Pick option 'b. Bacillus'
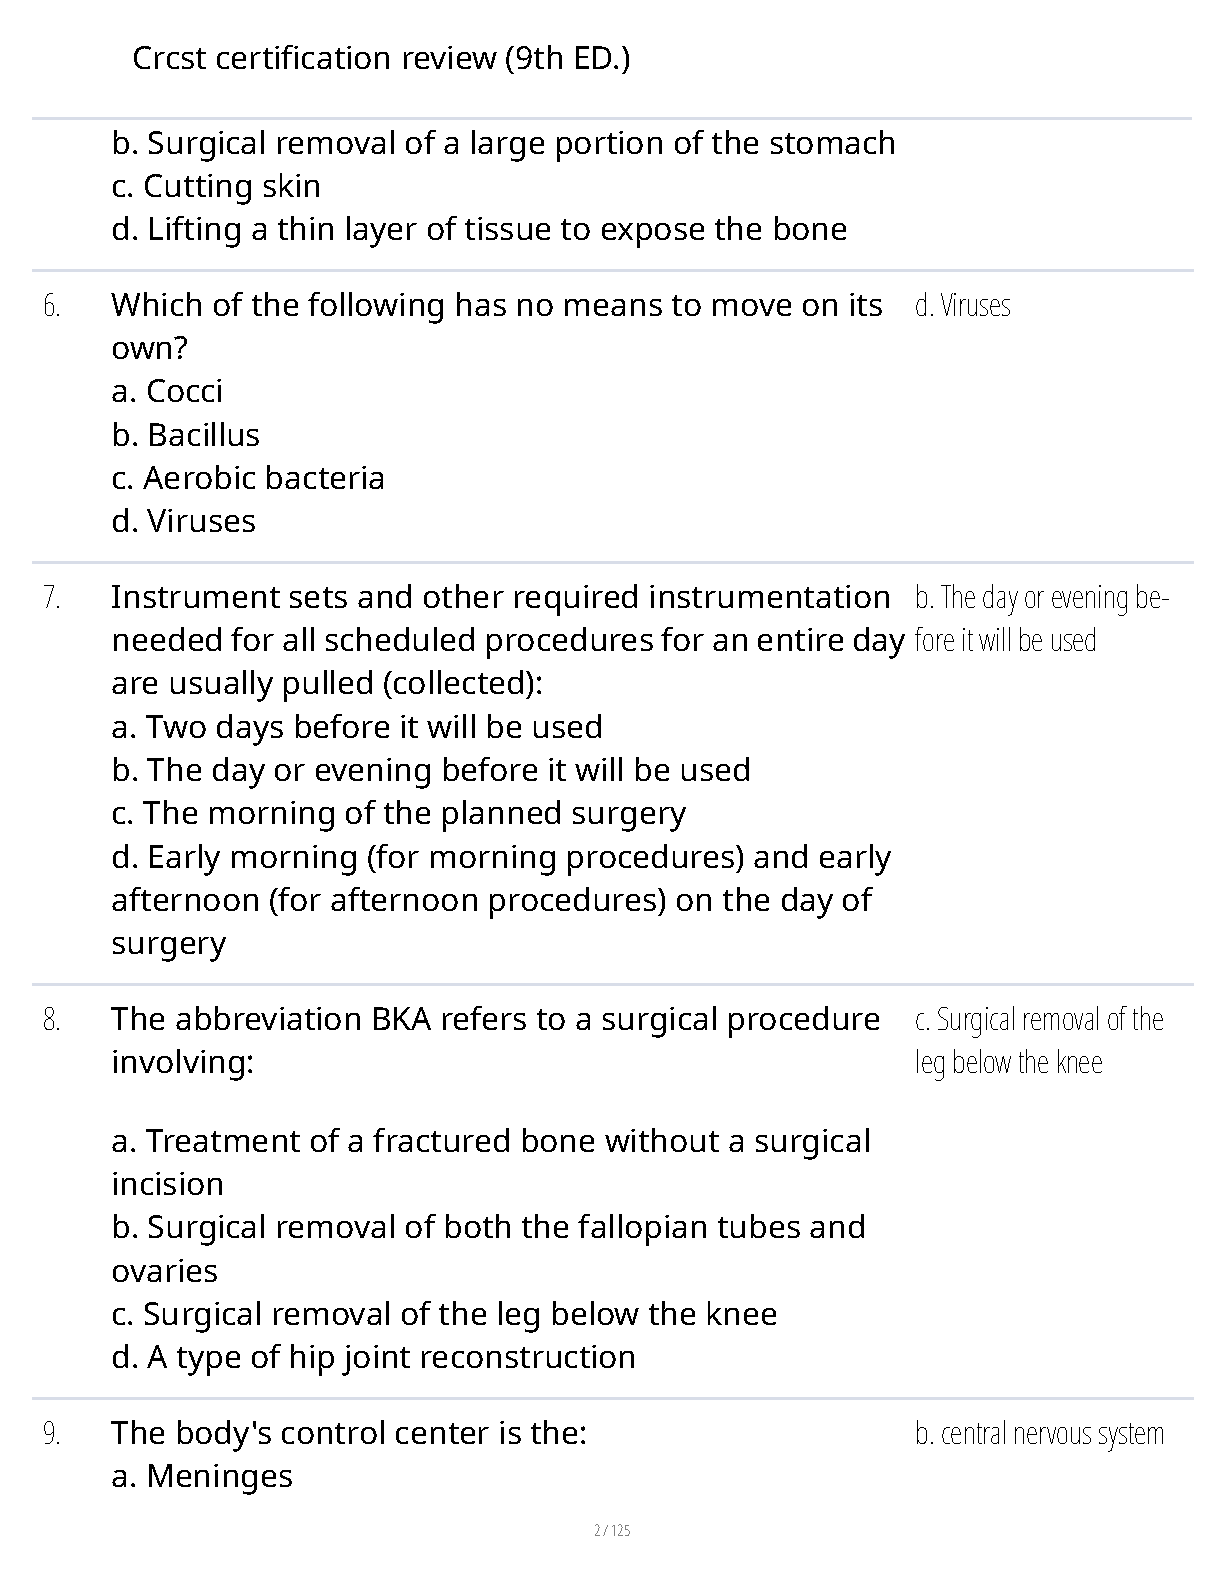 (x=186, y=435)
